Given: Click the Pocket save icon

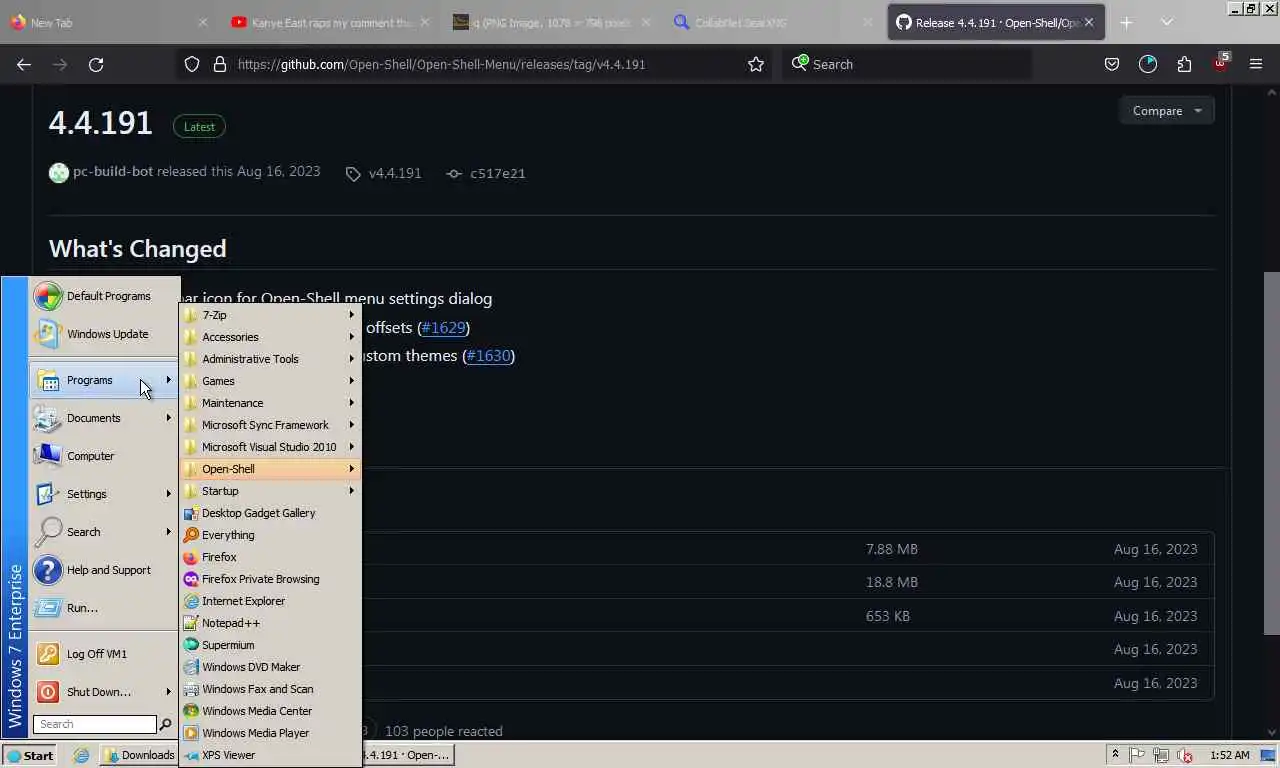Looking at the screenshot, I should 1112,64.
